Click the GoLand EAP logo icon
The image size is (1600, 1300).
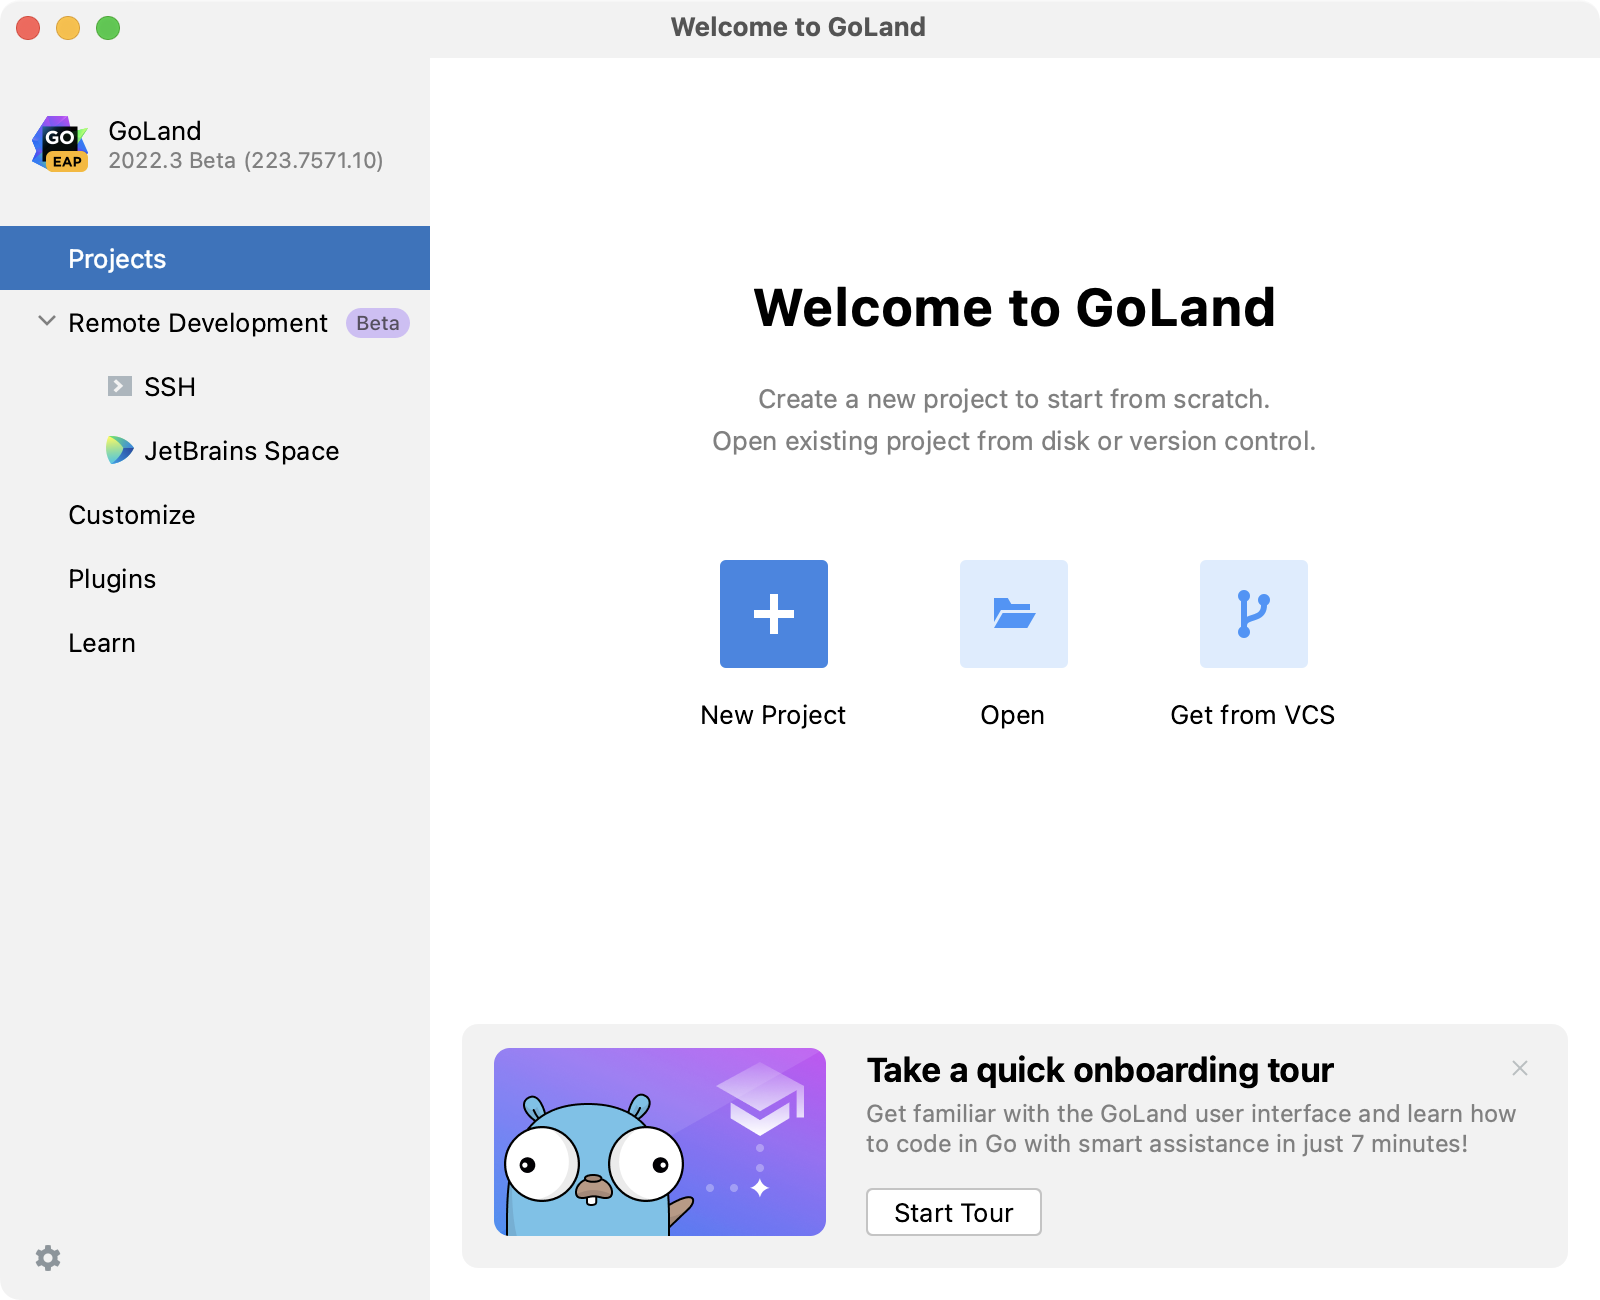point(61,144)
